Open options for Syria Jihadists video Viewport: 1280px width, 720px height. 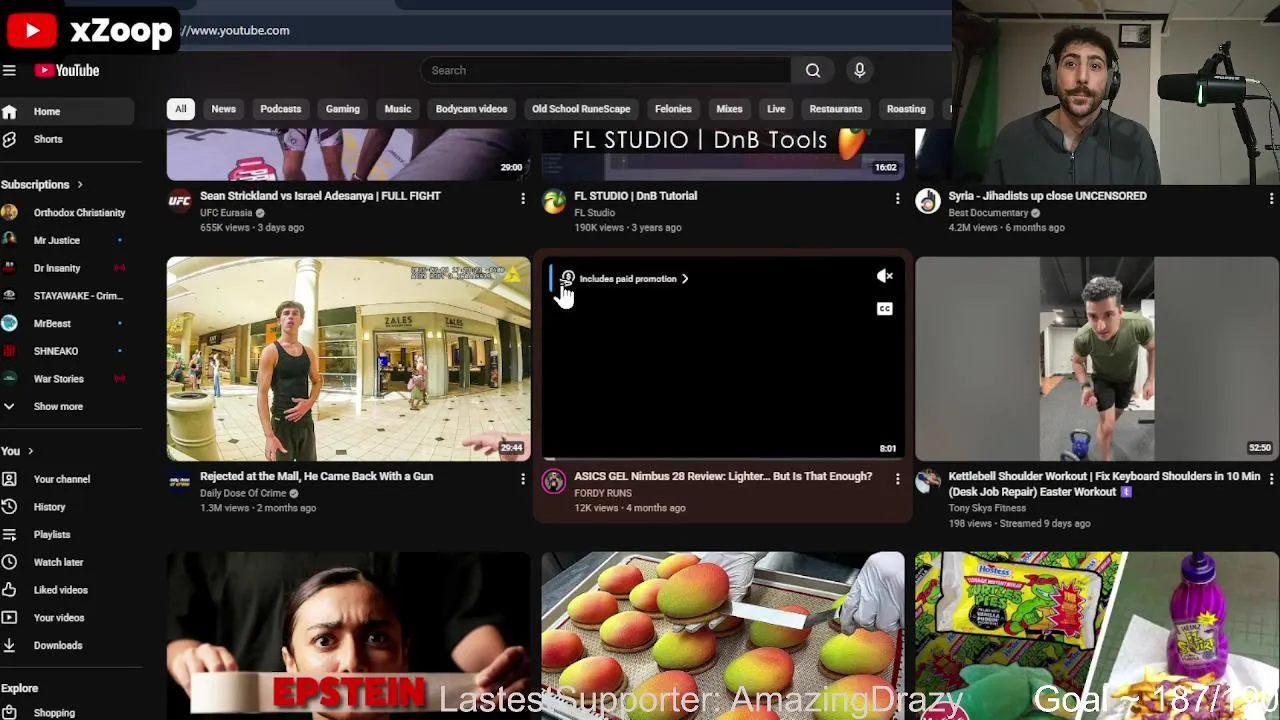pos(1271,199)
